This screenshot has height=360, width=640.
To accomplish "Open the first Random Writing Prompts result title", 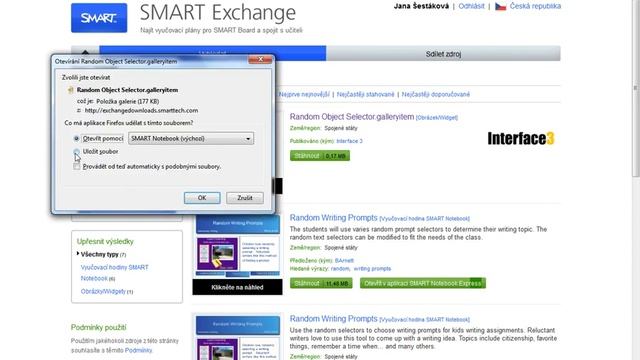I will point(333,218).
